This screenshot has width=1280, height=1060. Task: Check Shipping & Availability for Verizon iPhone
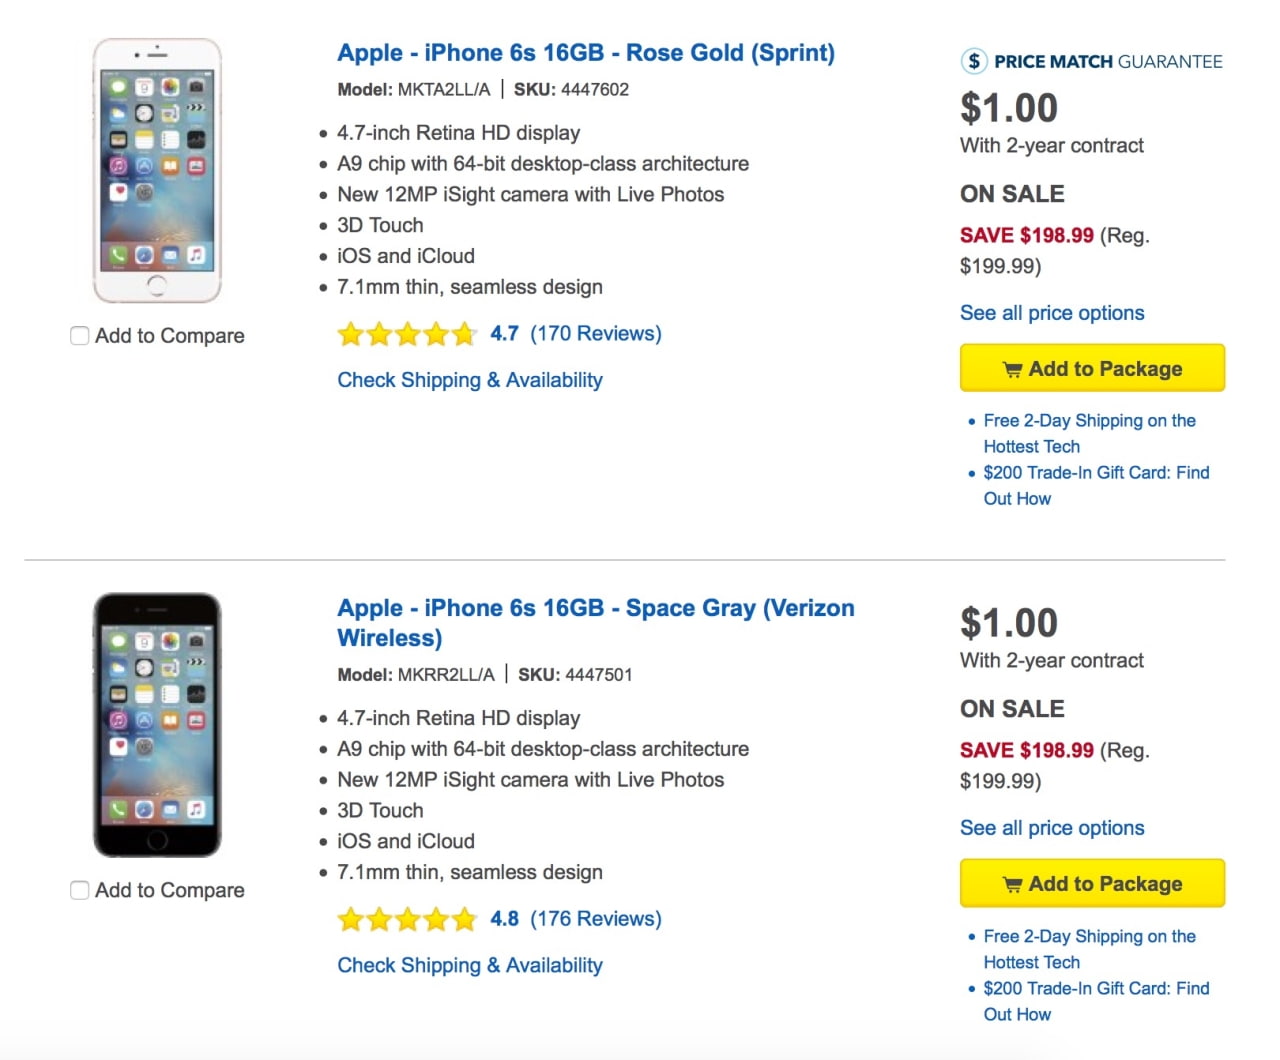(470, 965)
